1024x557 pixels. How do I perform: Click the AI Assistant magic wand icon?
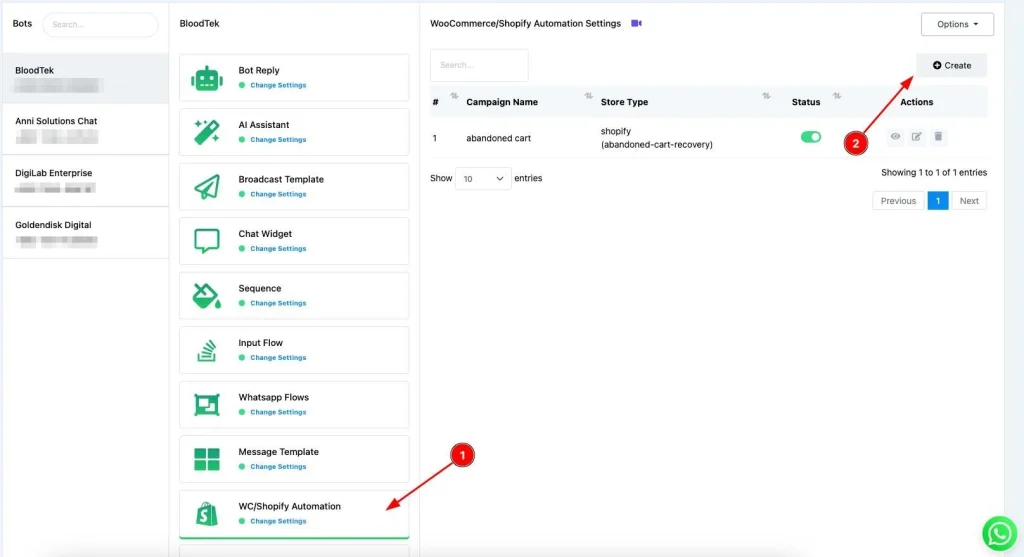206,133
